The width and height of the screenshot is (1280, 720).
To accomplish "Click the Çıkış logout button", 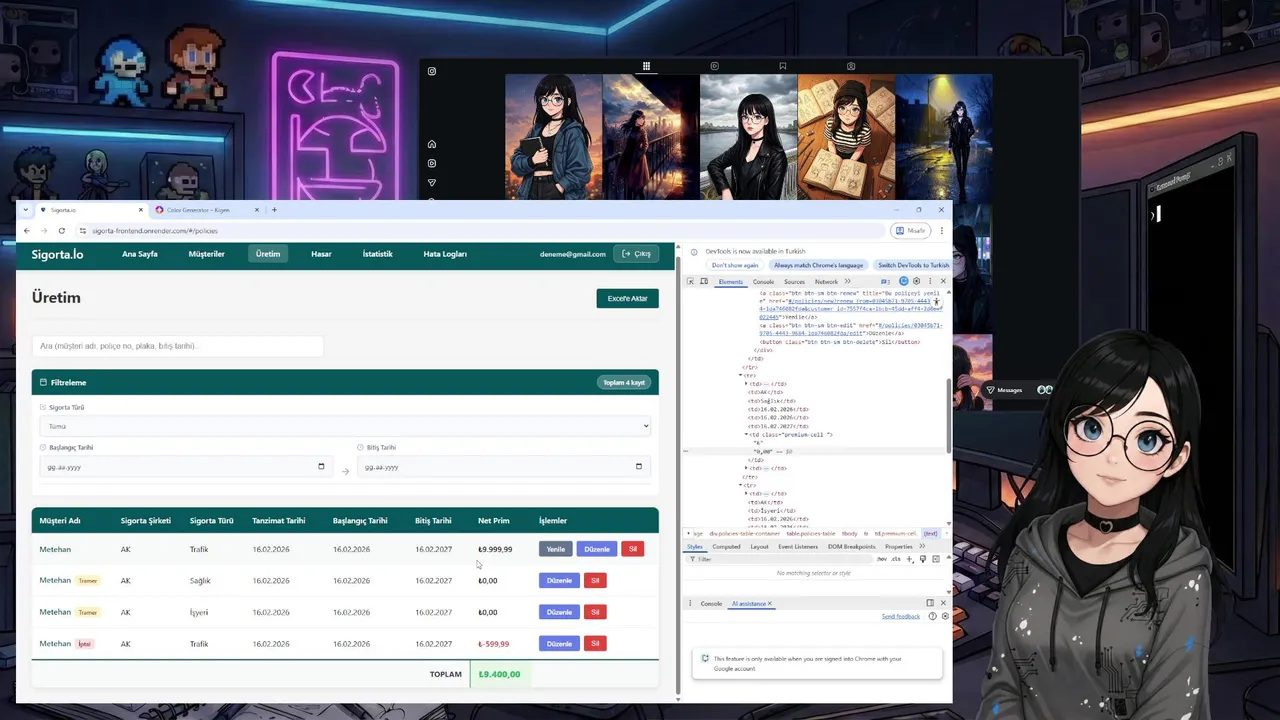I will click(x=636, y=254).
